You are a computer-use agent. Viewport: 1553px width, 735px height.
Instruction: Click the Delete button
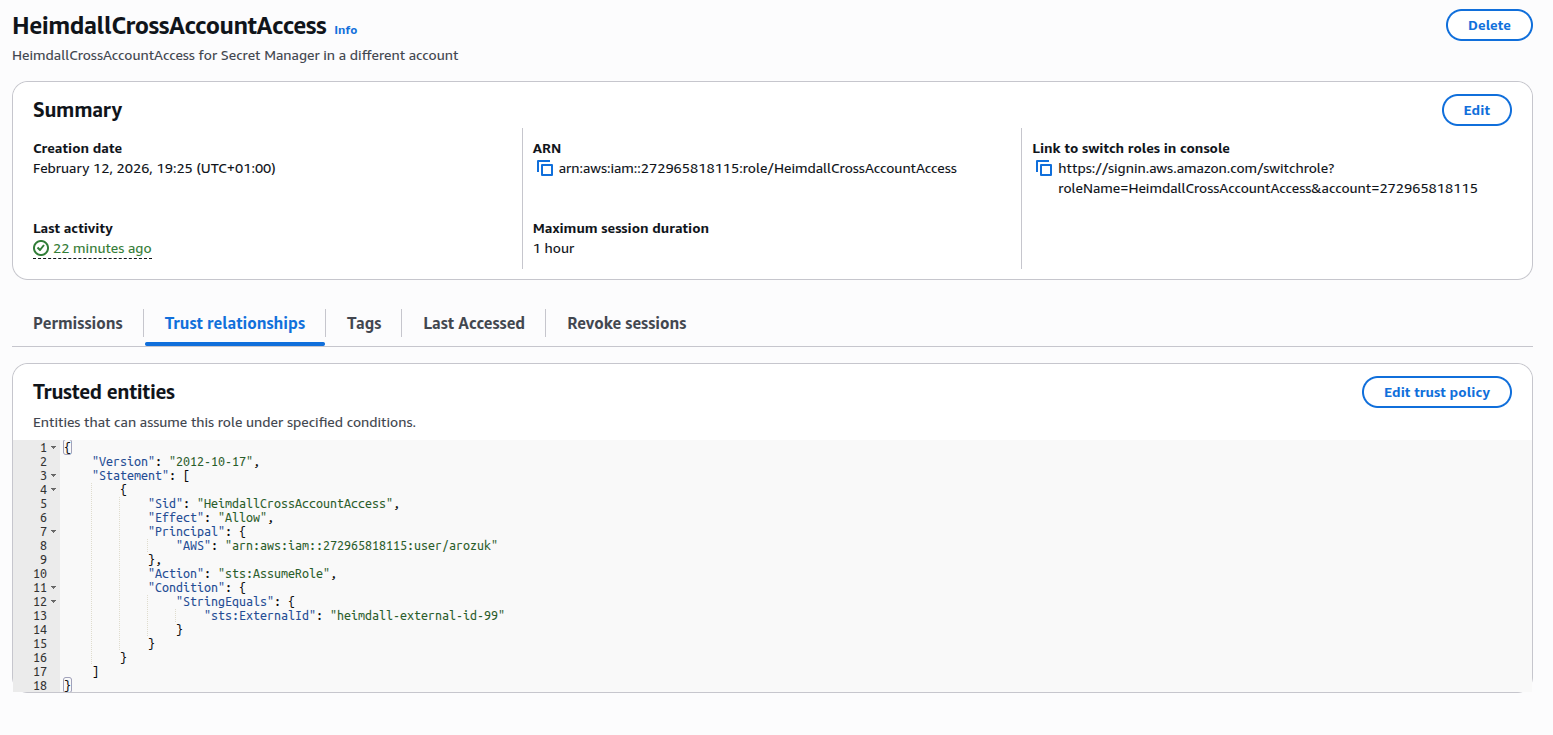click(1489, 25)
